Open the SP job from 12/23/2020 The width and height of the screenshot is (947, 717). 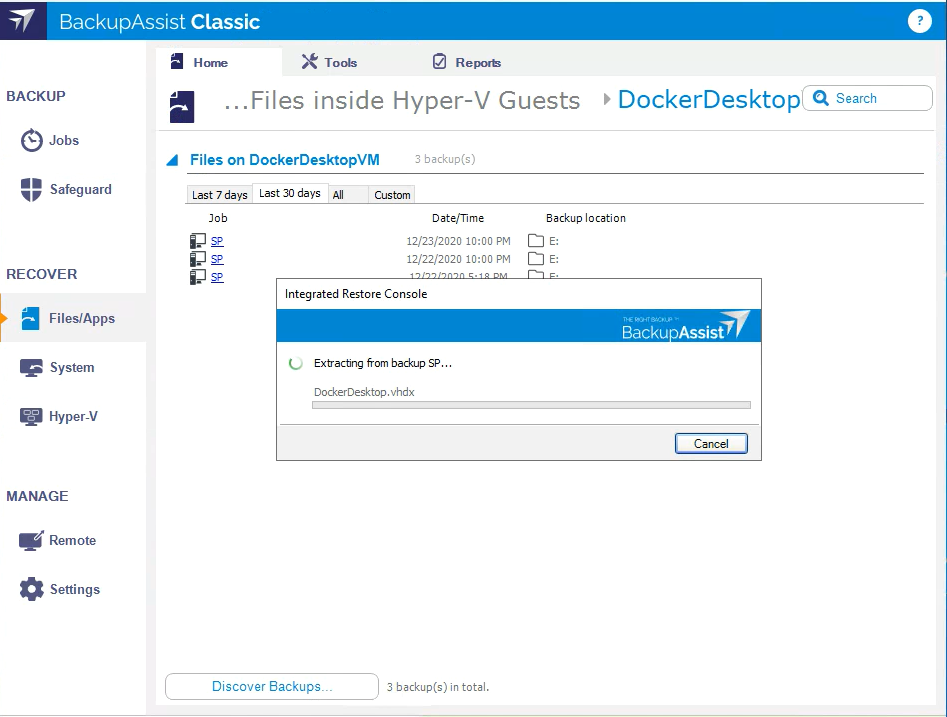(x=217, y=241)
